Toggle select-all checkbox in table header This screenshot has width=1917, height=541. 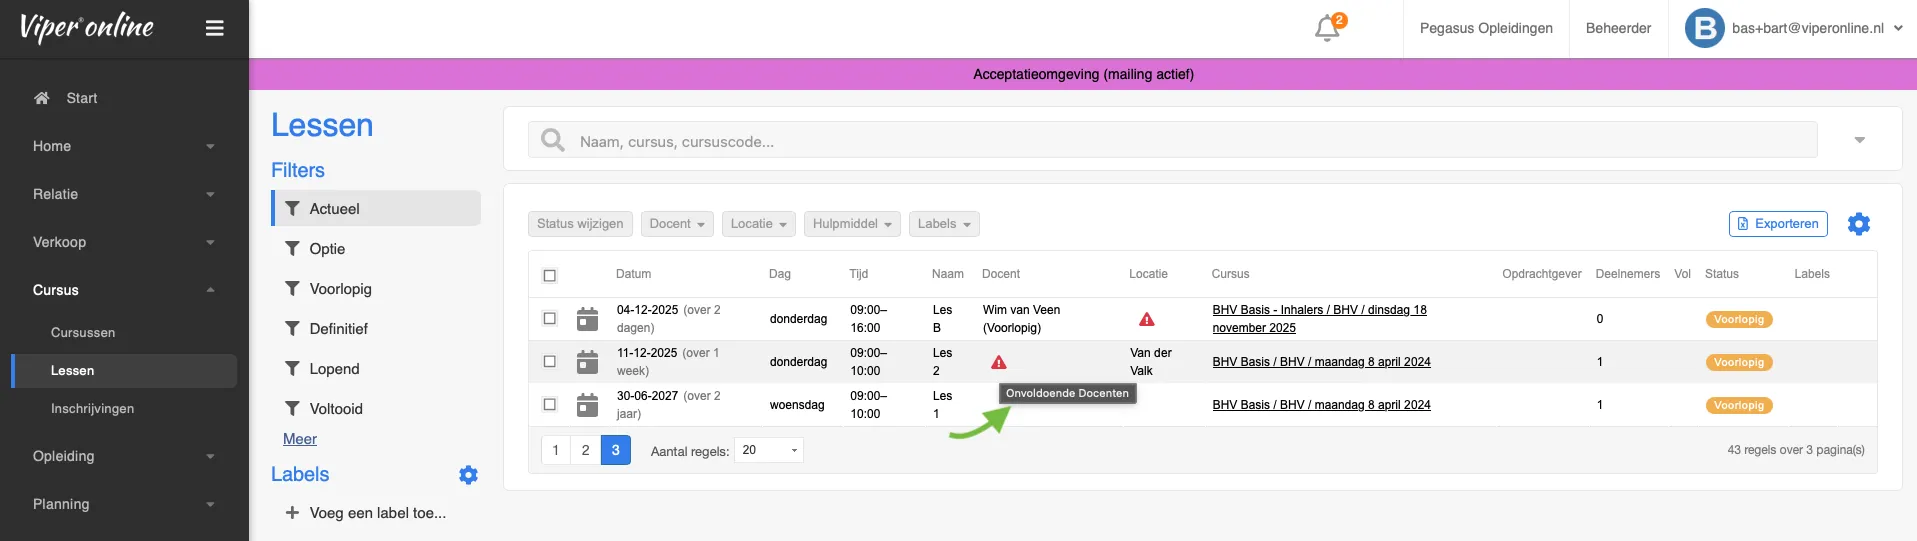pyautogui.click(x=549, y=275)
